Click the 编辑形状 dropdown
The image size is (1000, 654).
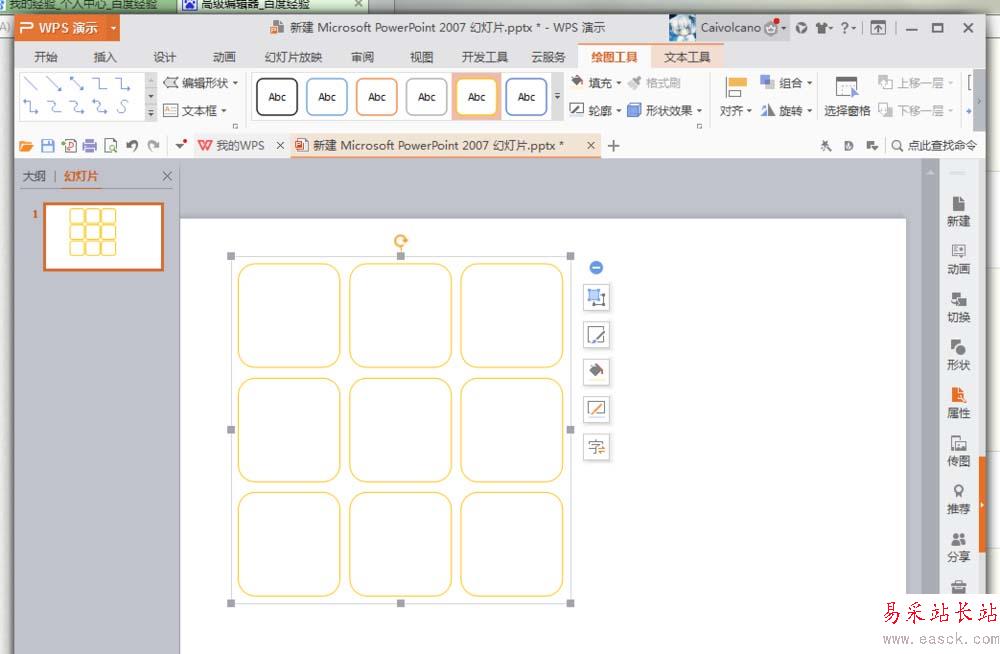[x=201, y=83]
